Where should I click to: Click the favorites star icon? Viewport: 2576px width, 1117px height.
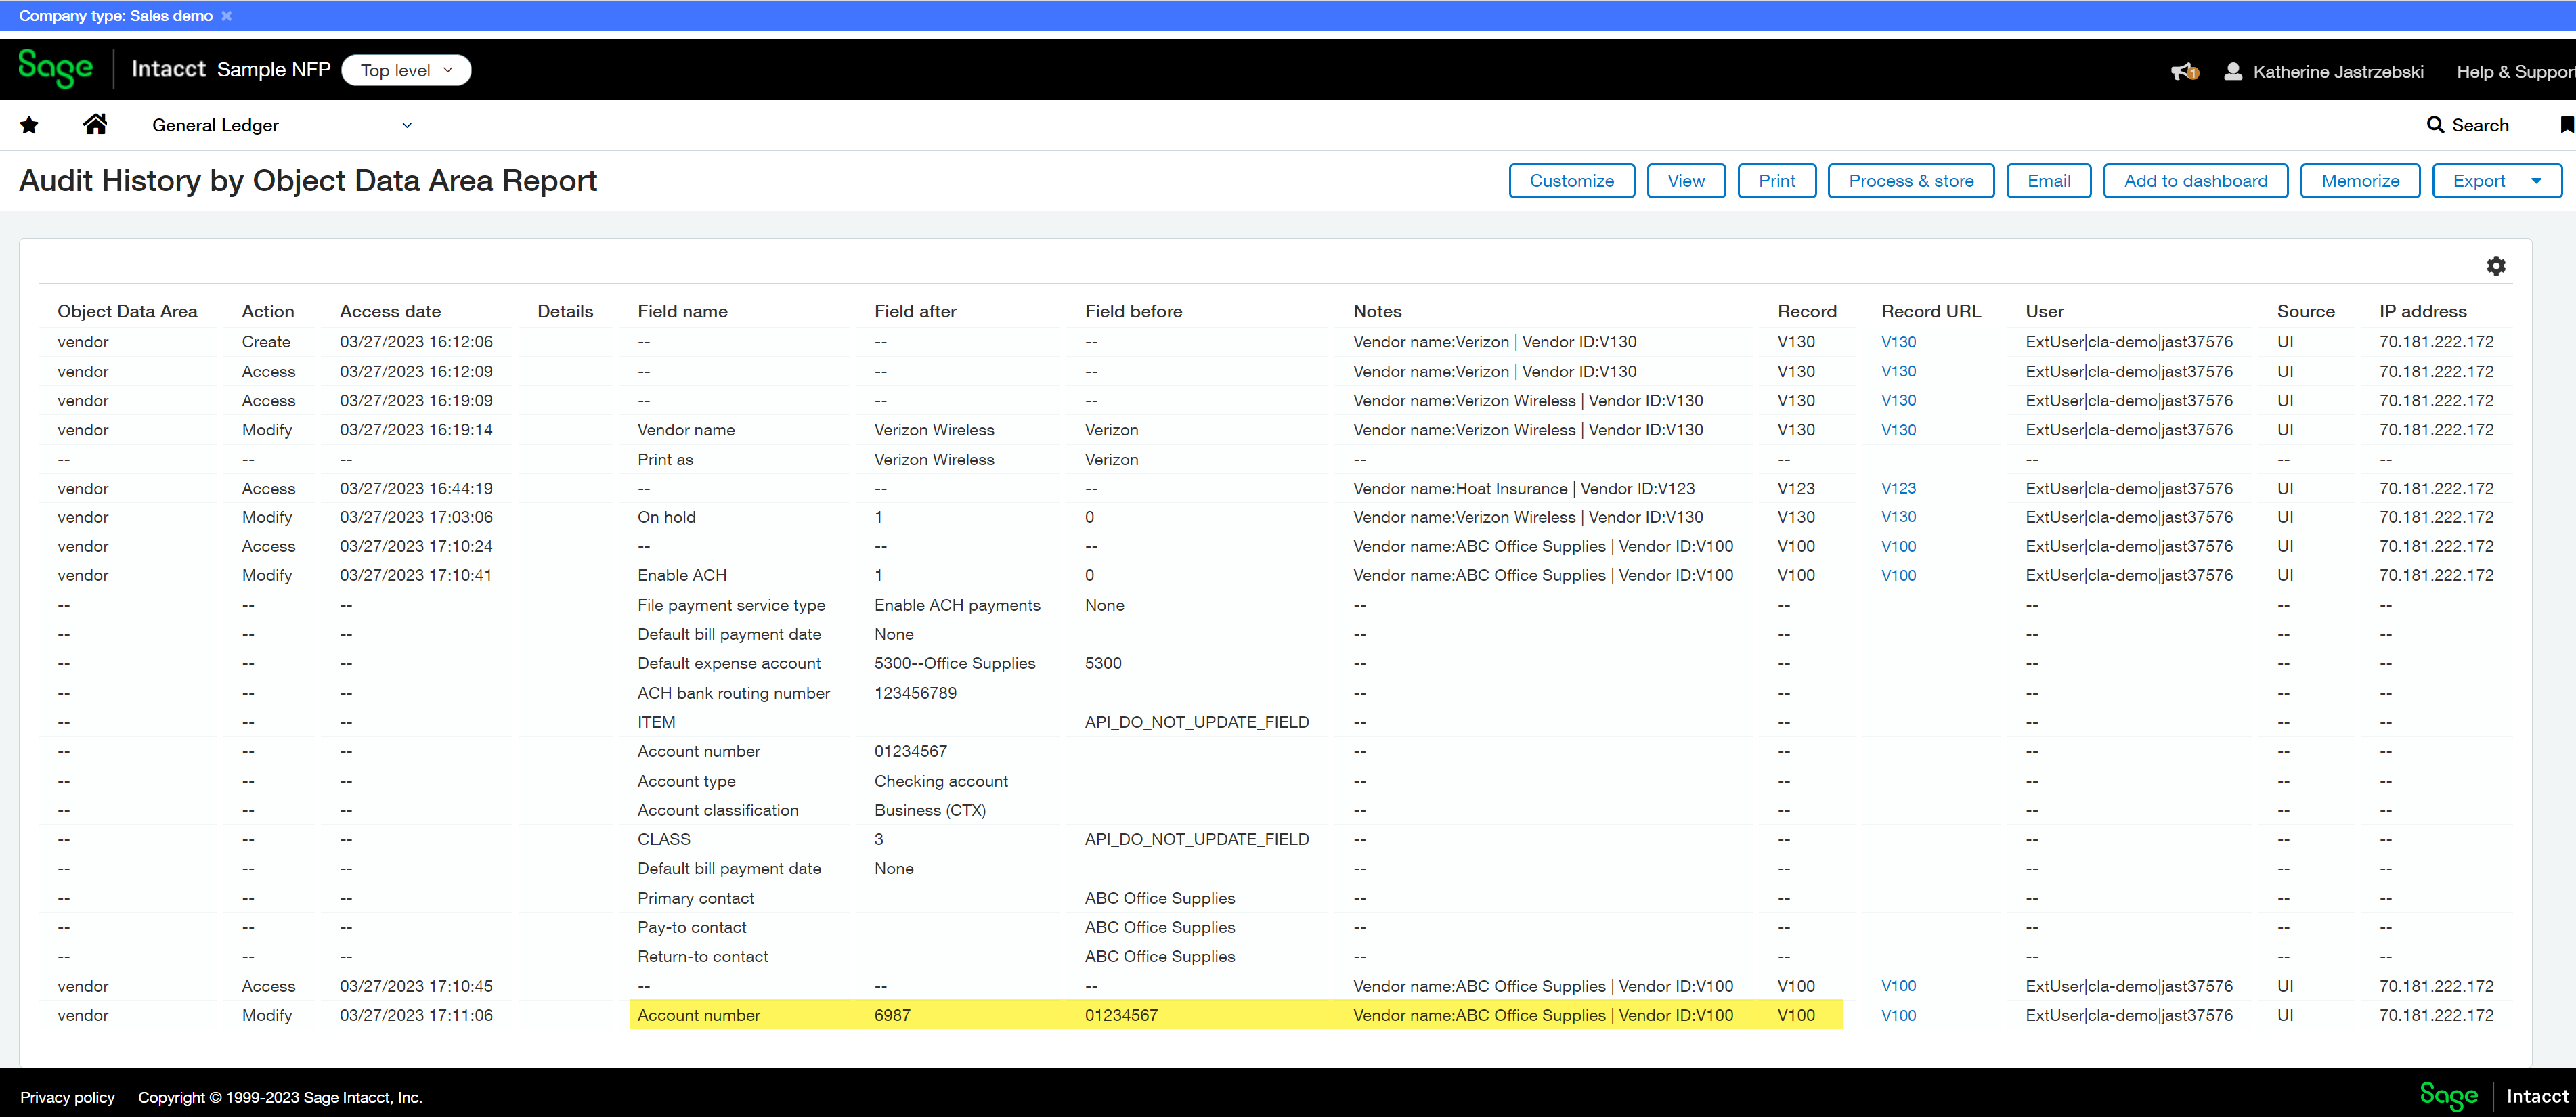[29, 125]
